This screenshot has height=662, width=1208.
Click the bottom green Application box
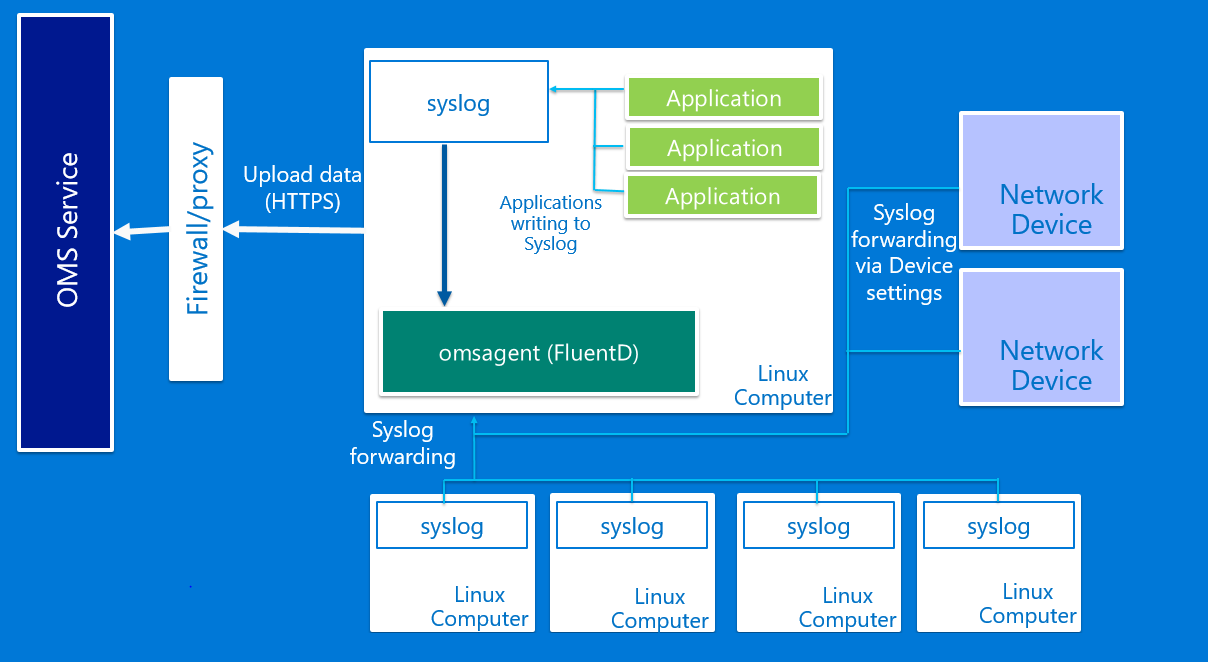click(x=722, y=196)
